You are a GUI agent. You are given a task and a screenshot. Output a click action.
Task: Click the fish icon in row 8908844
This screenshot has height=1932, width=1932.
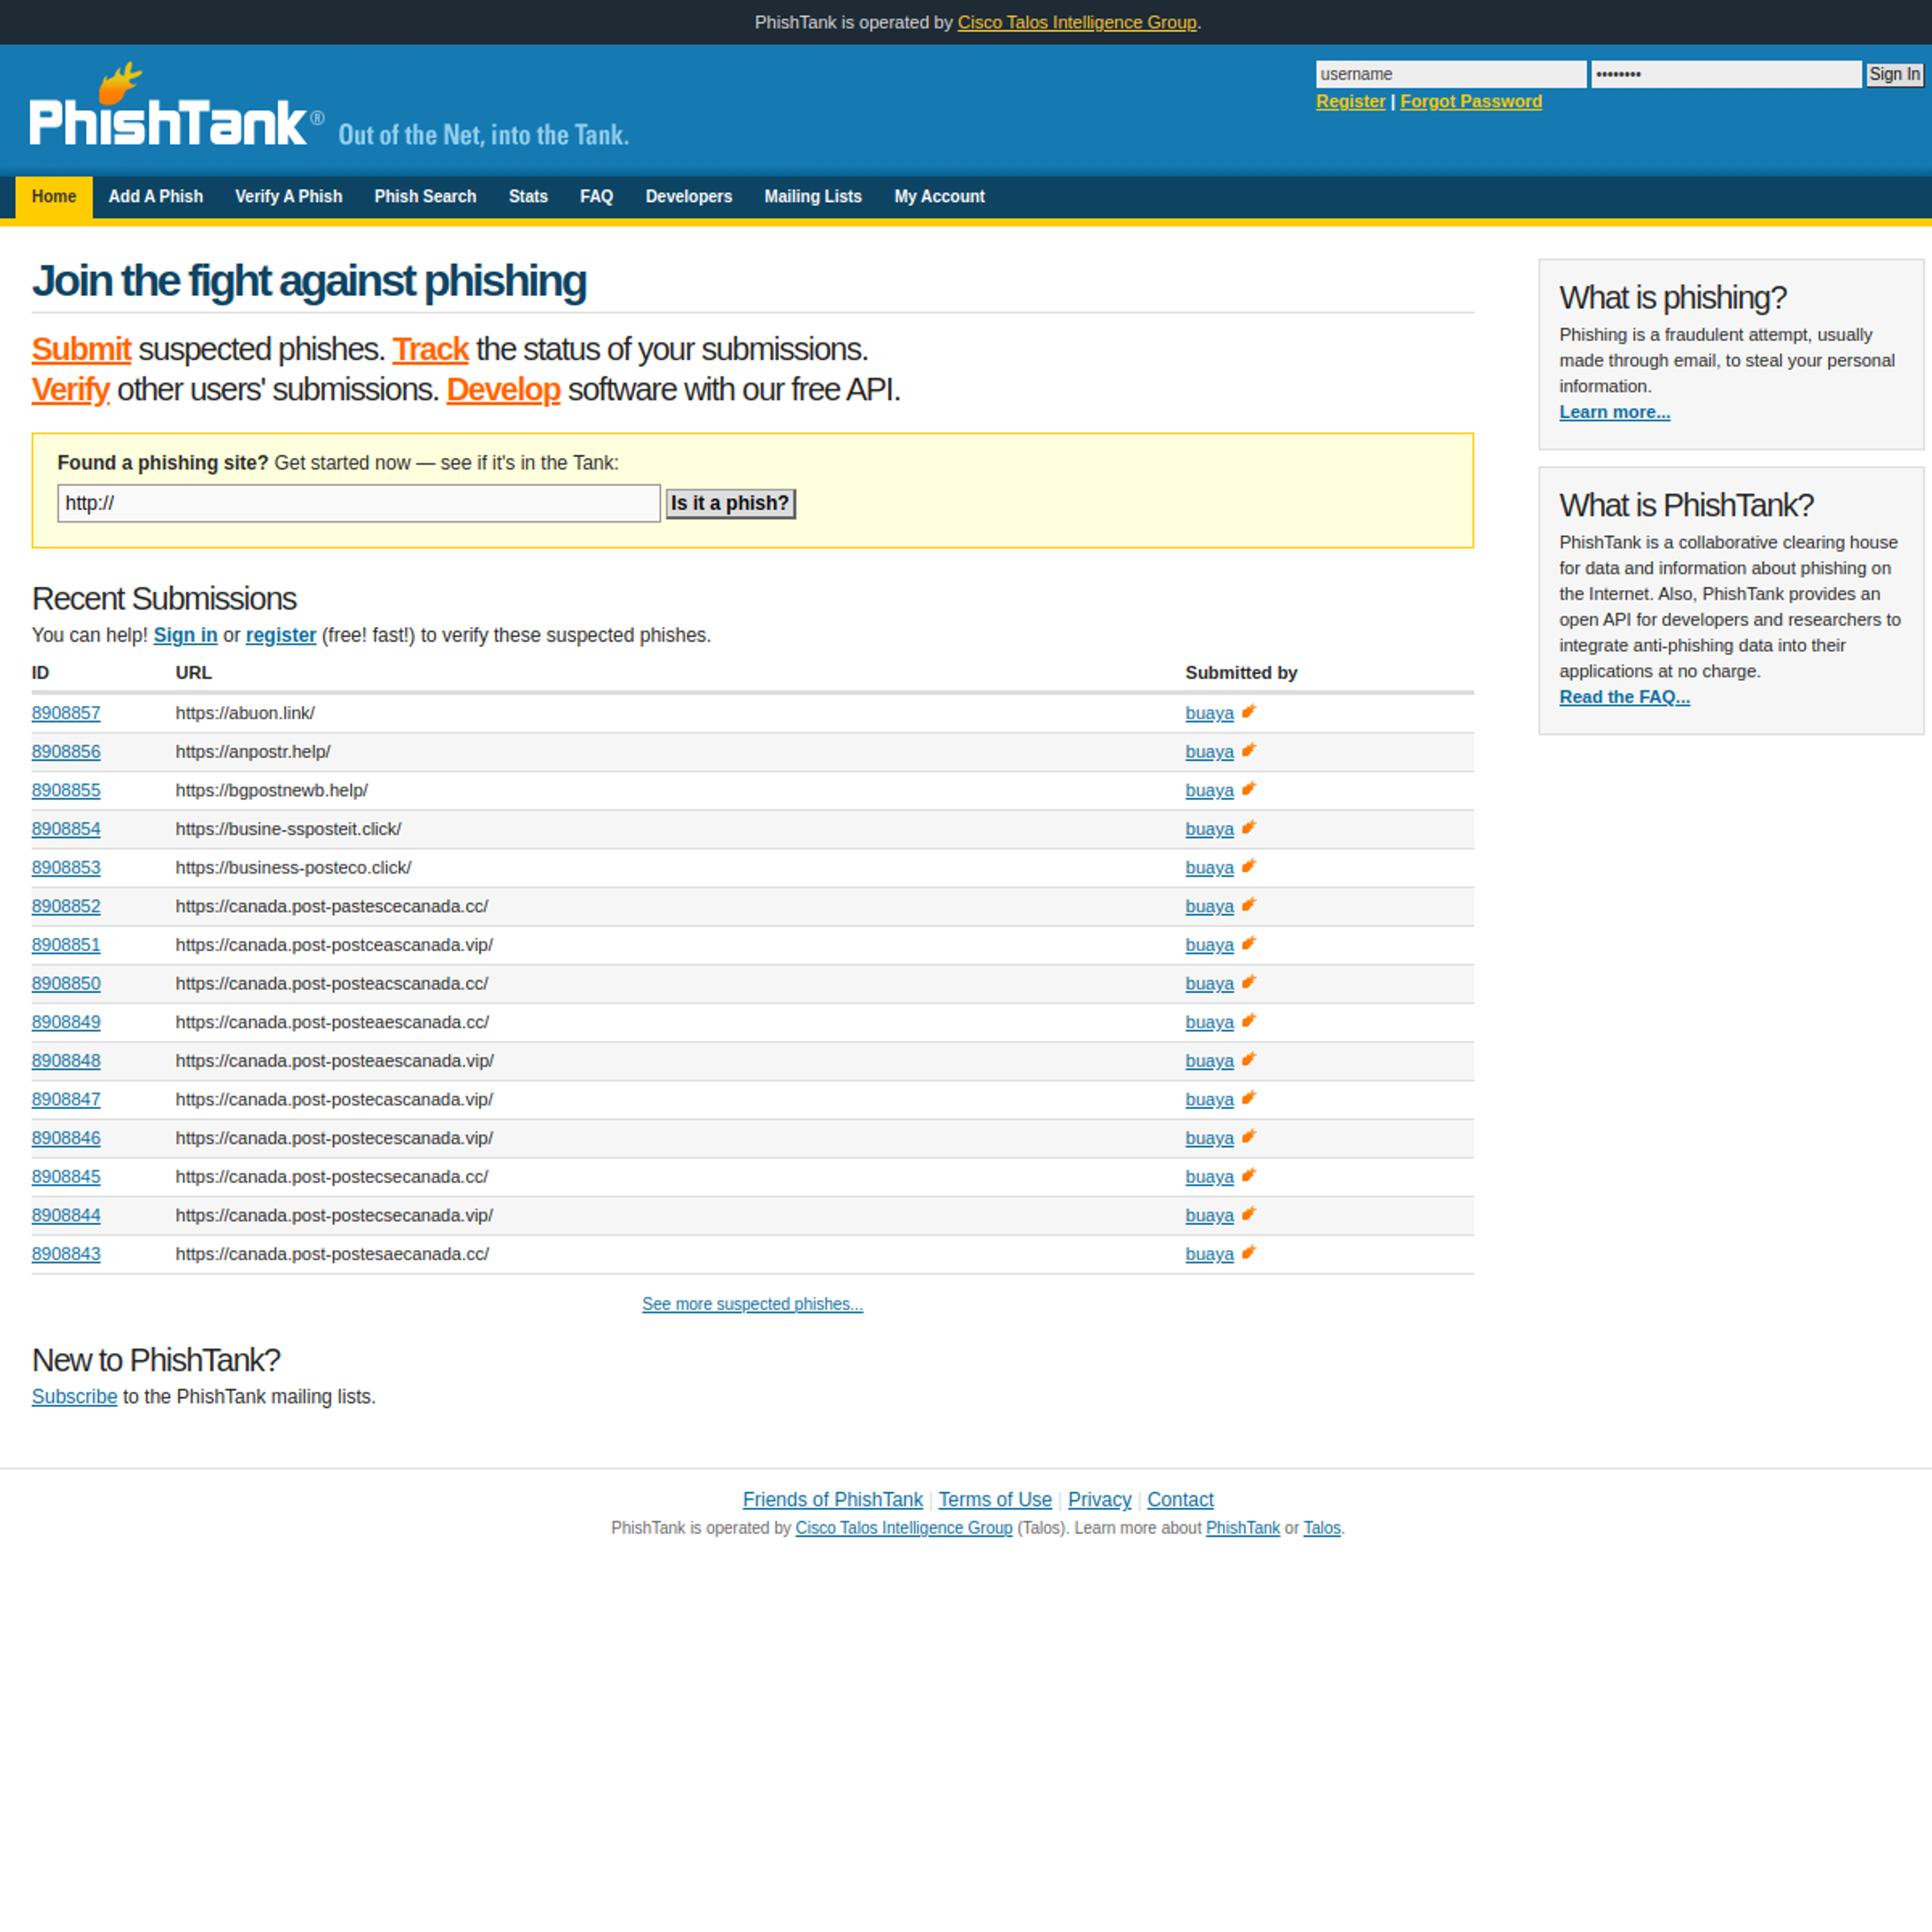click(1248, 1214)
